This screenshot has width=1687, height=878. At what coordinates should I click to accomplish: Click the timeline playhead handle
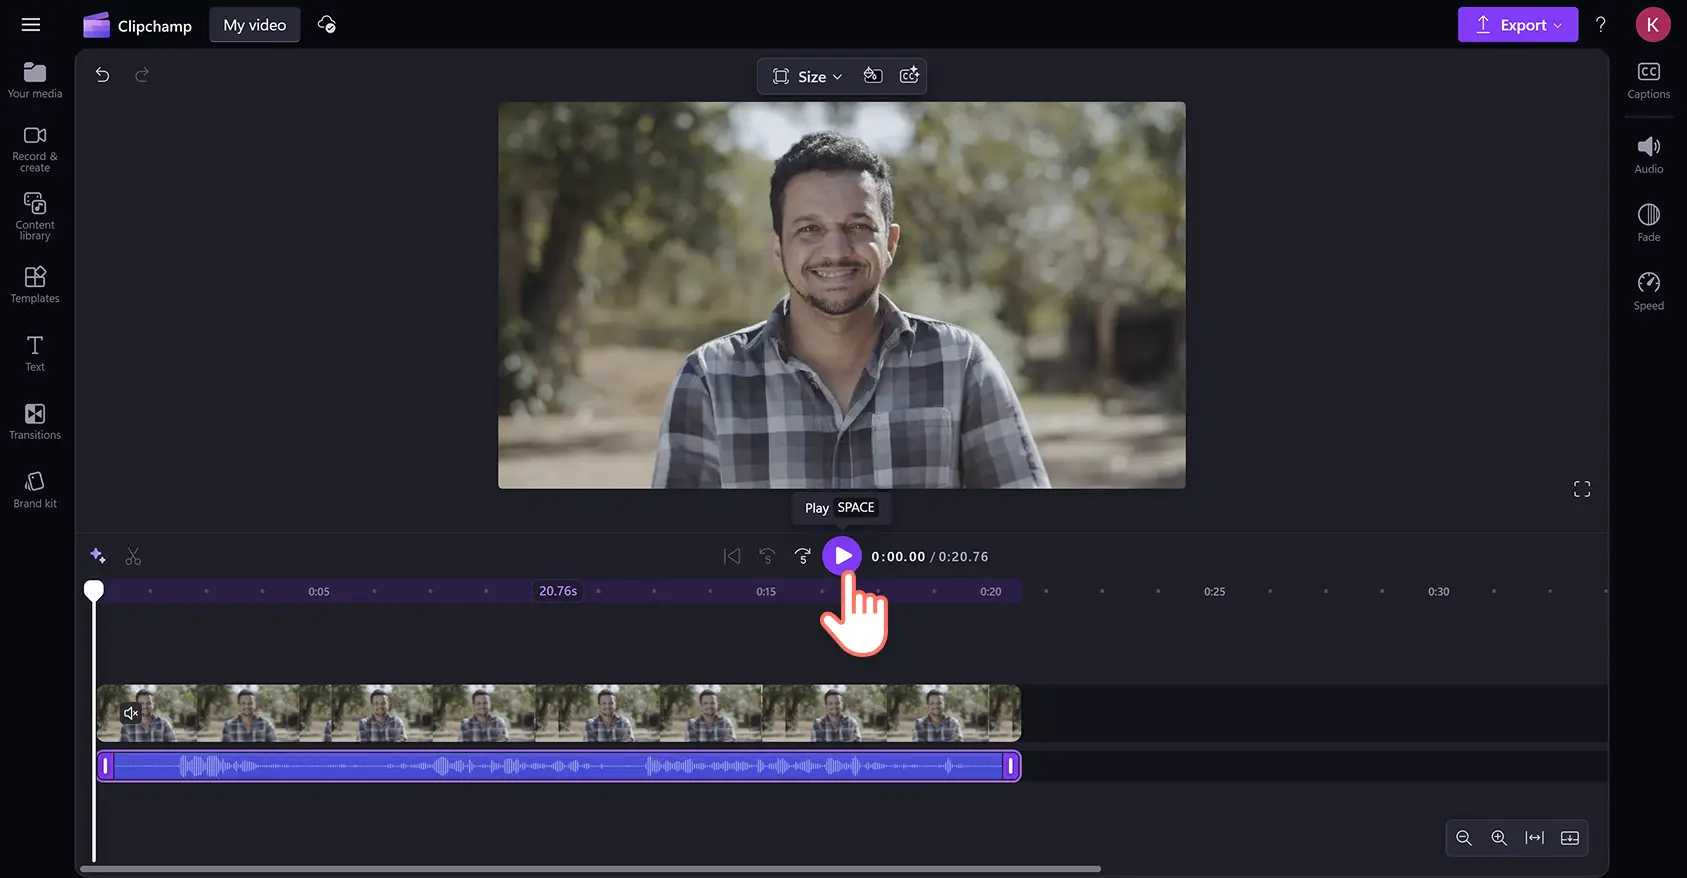click(94, 590)
